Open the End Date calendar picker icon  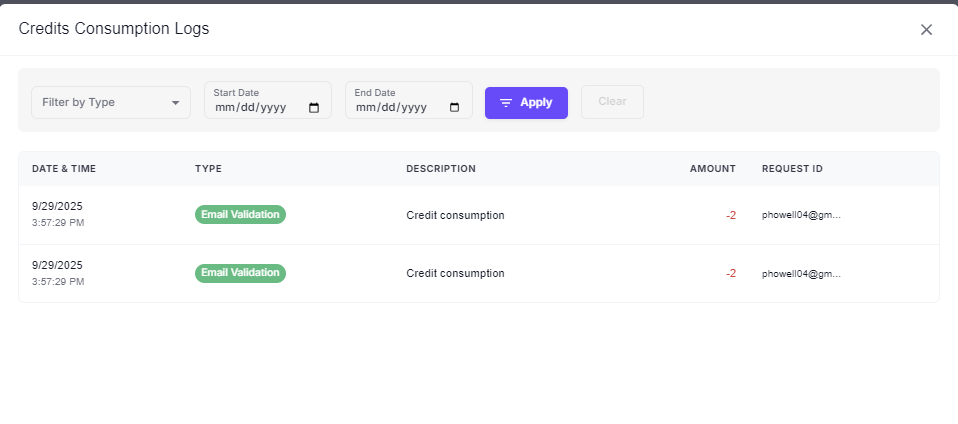[455, 108]
